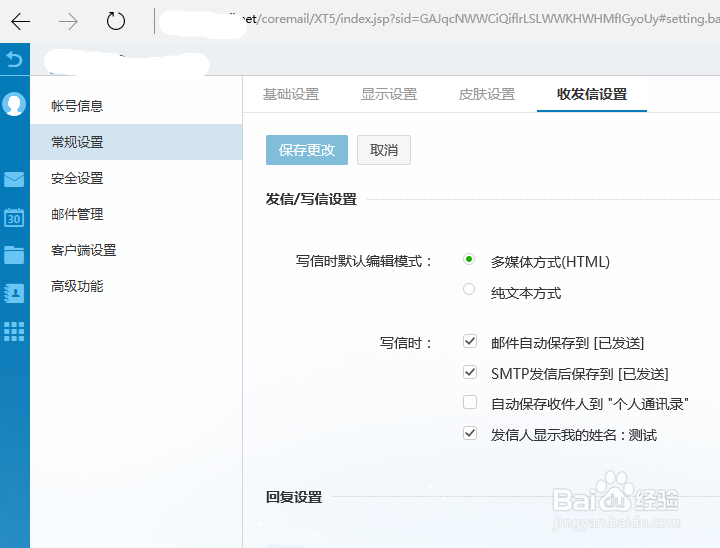Image resolution: width=720 pixels, height=548 pixels.
Task: Click the 写信时默认编辑模式 label
Action: [364, 261]
